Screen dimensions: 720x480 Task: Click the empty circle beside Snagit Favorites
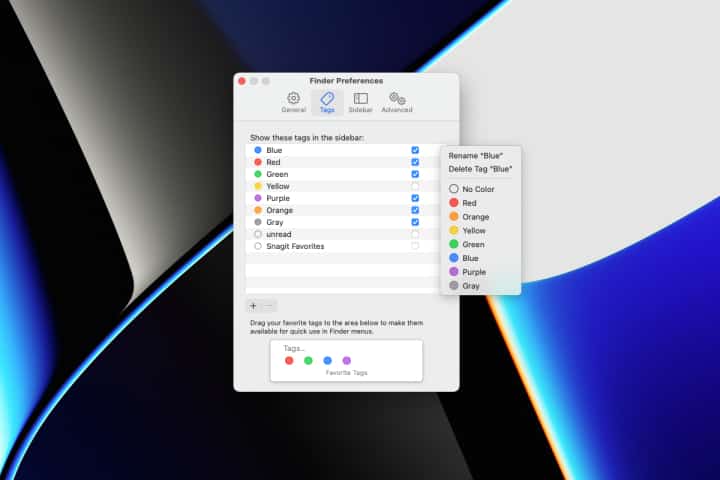tap(258, 246)
